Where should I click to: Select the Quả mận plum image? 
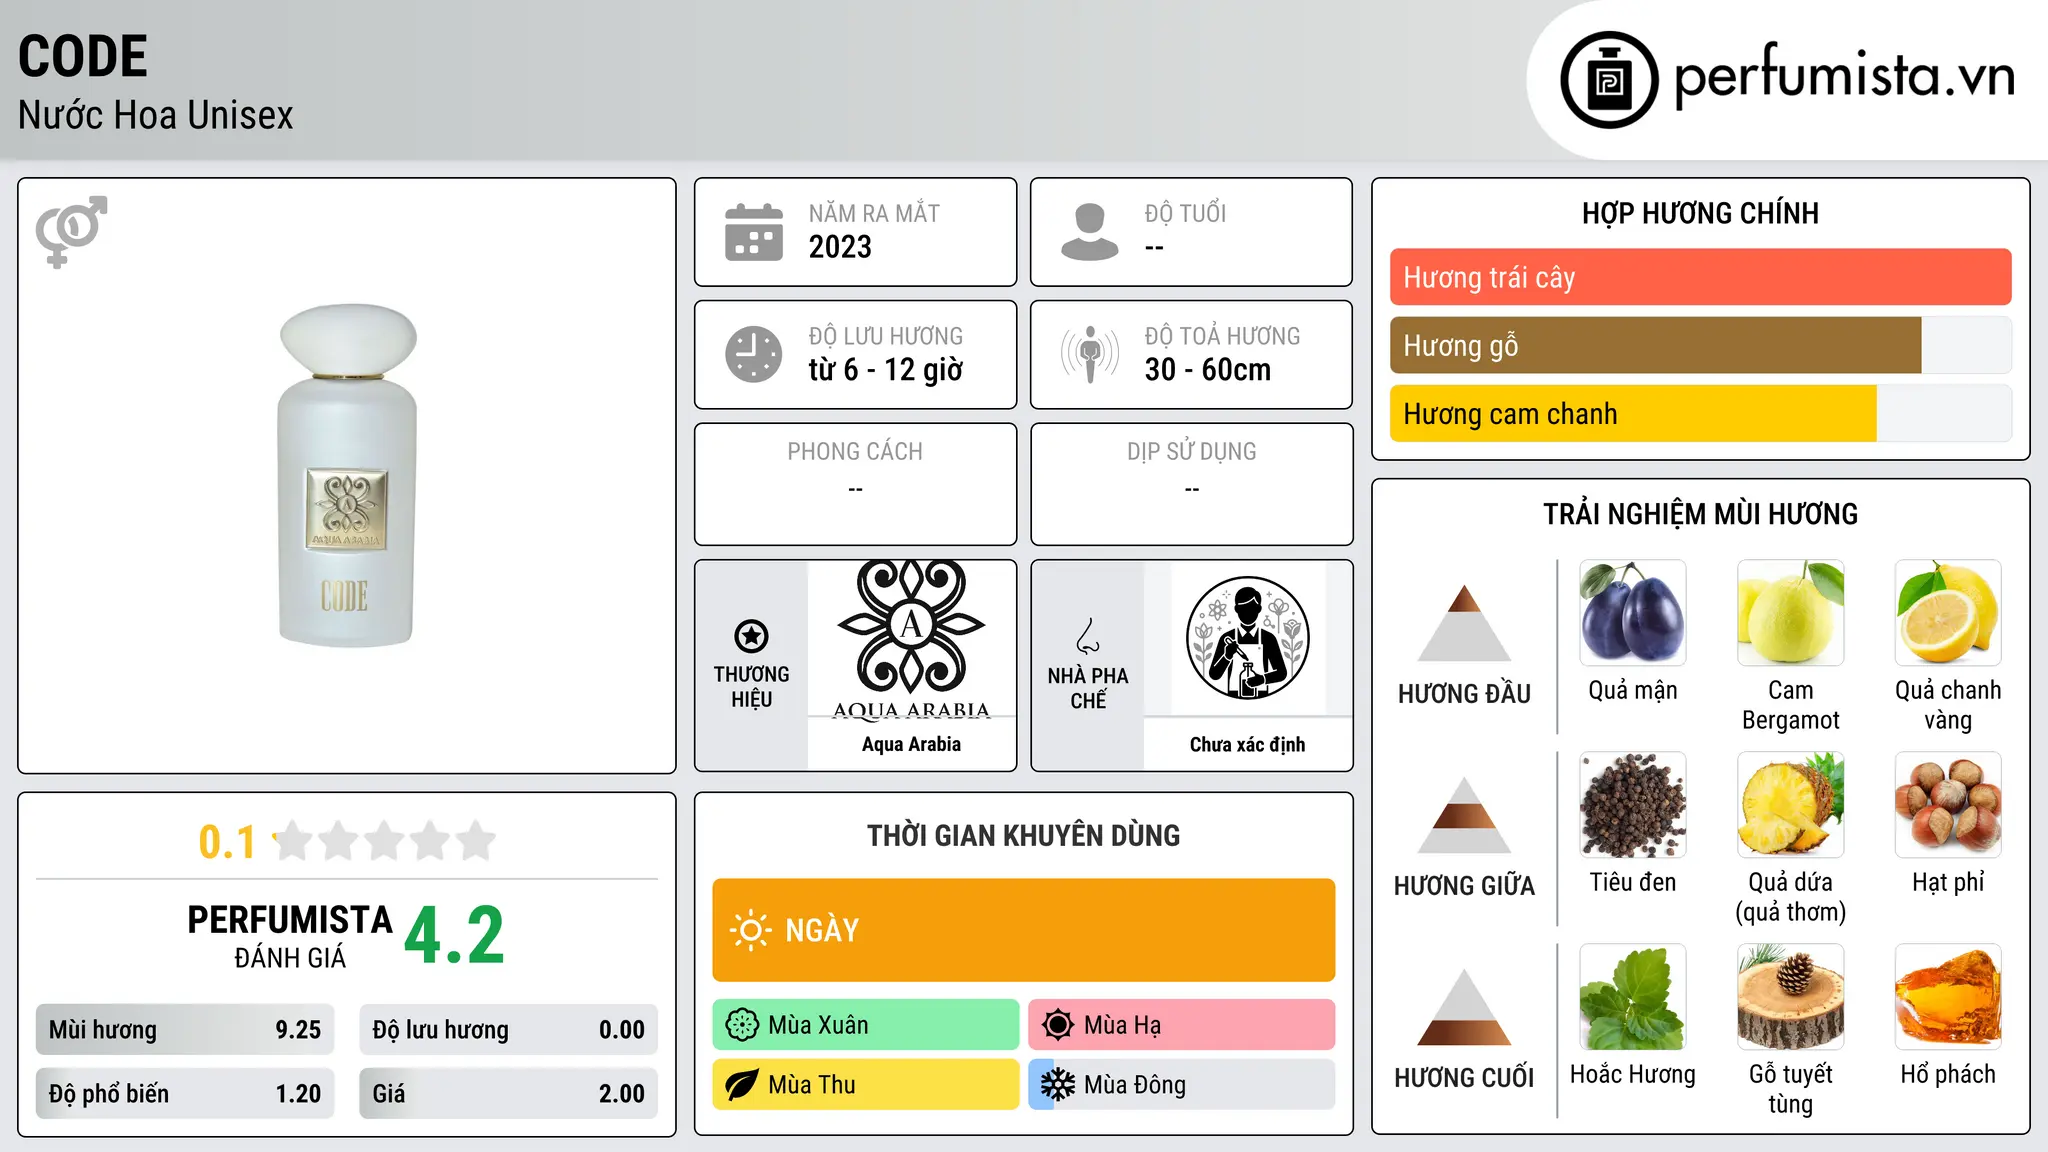point(1632,613)
